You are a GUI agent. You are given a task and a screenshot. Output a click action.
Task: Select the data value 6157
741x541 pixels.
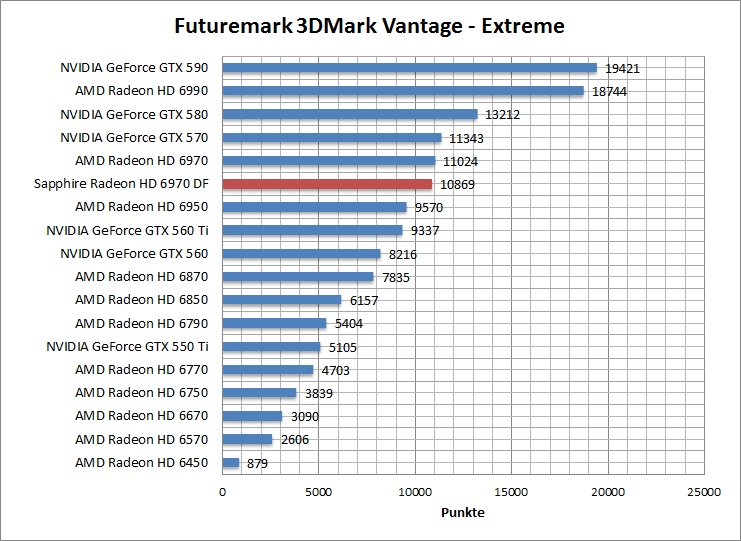click(x=364, y=301)
